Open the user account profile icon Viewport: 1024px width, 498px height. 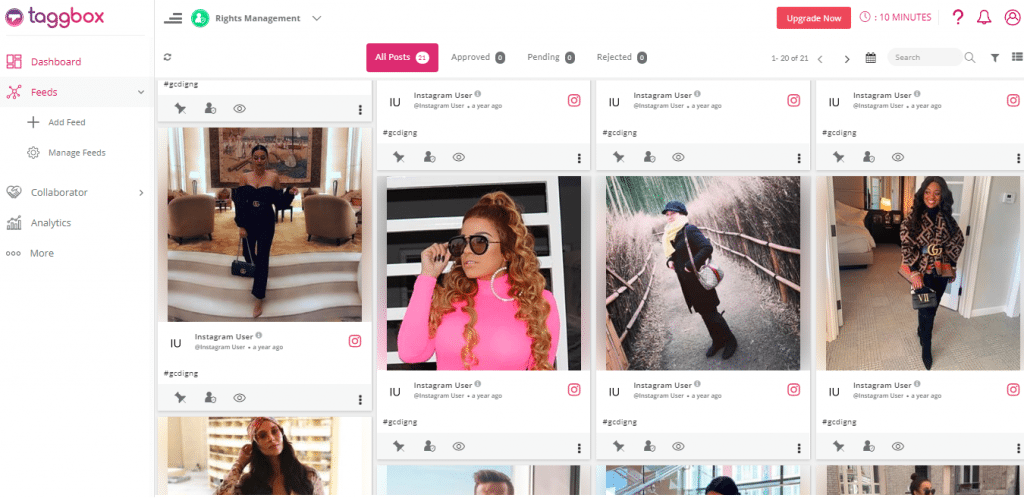[x=1011, y=18]
